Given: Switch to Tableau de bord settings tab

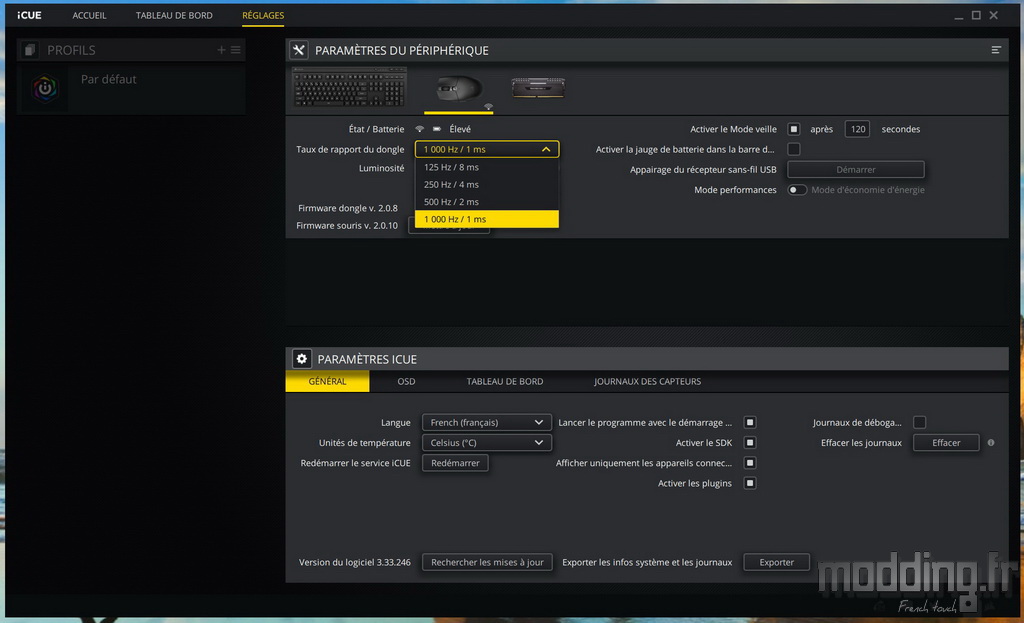Looking at the screenshot, I should 505,381.
